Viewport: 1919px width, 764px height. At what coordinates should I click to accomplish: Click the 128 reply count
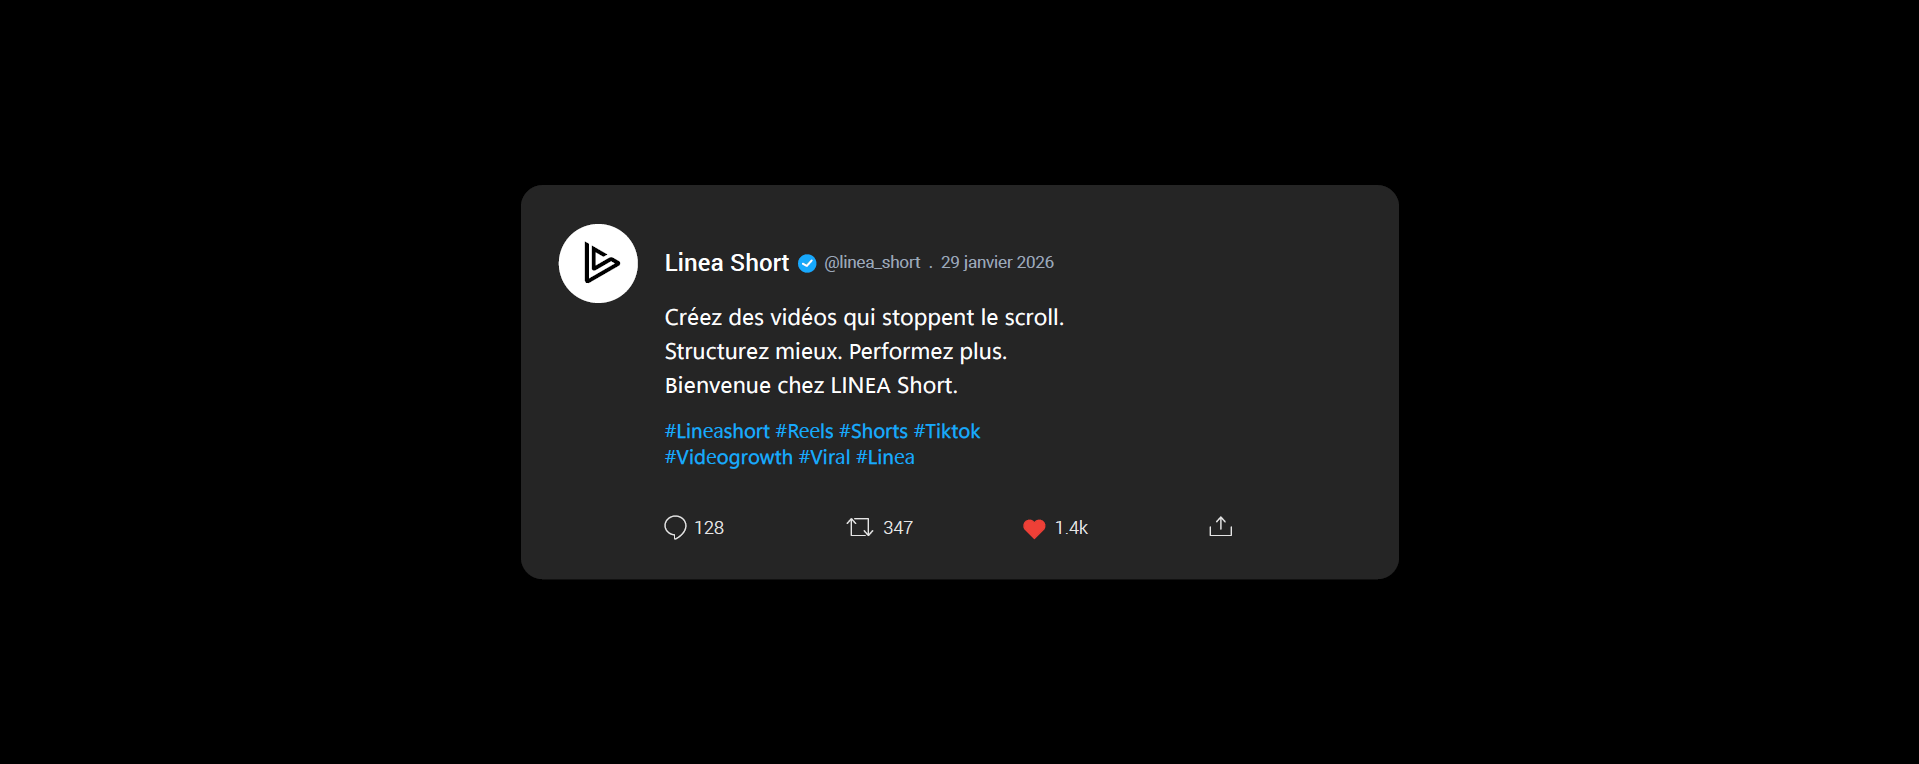click(x=709, y=528)
